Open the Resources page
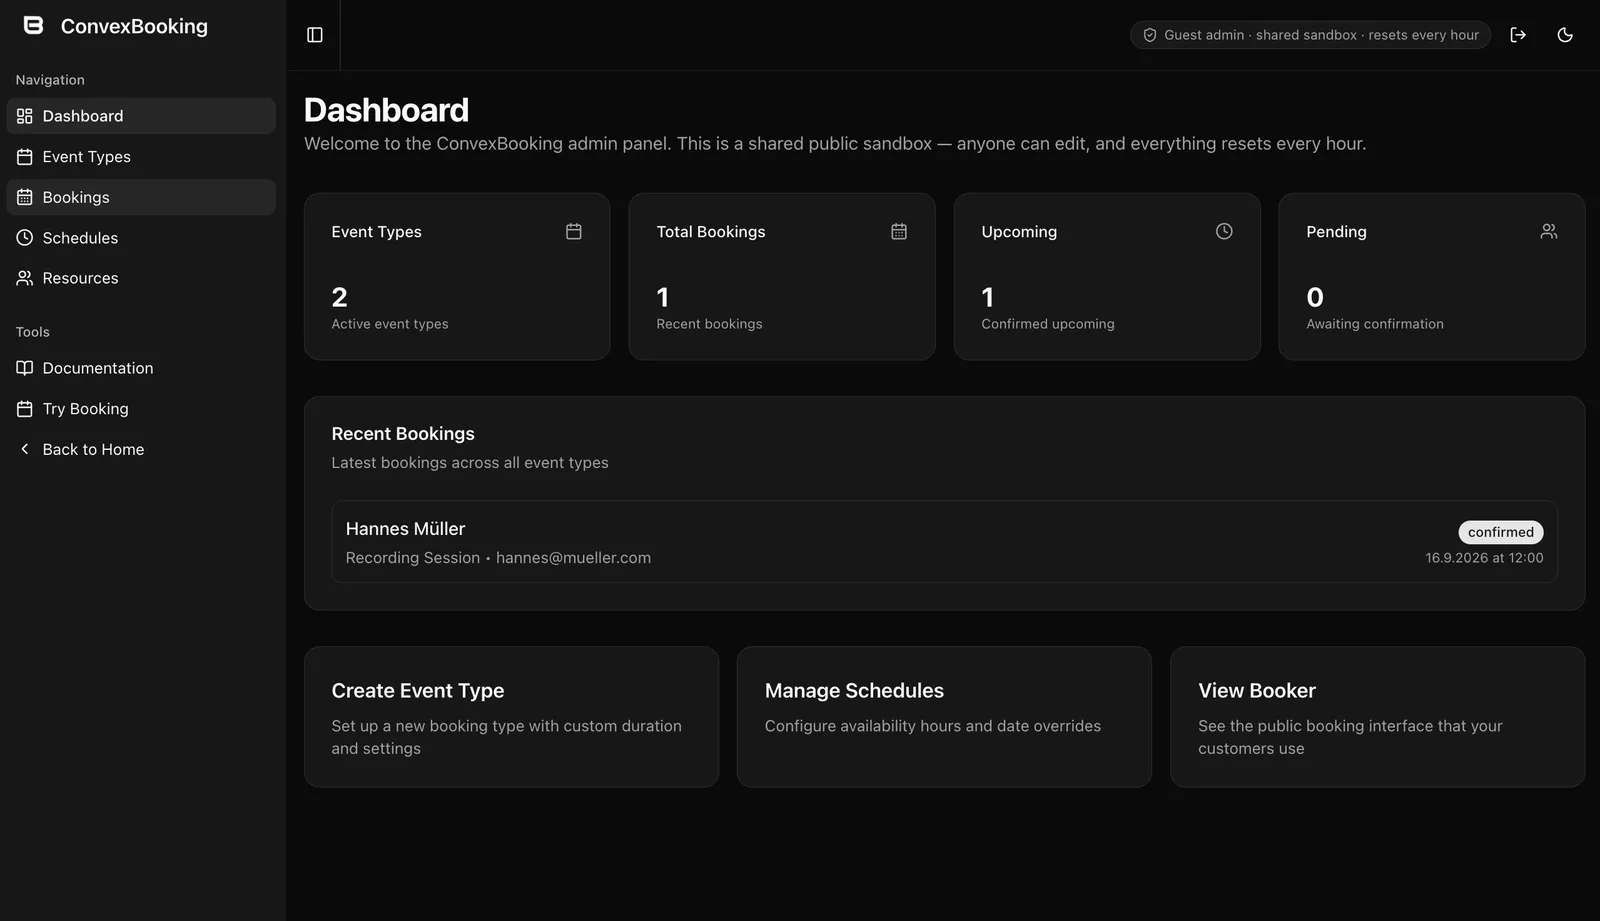1600x921 pixels. pos(141,278)
